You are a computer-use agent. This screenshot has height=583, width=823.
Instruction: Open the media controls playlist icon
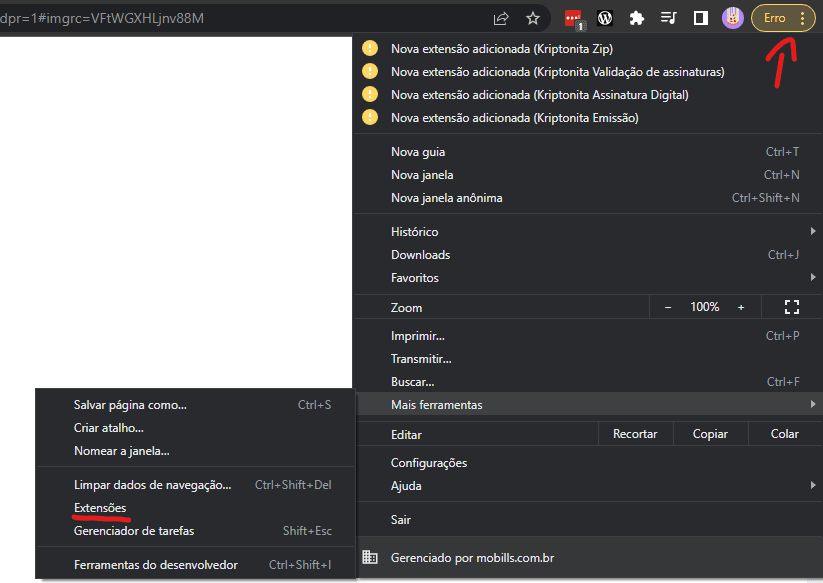coord(669,18)
